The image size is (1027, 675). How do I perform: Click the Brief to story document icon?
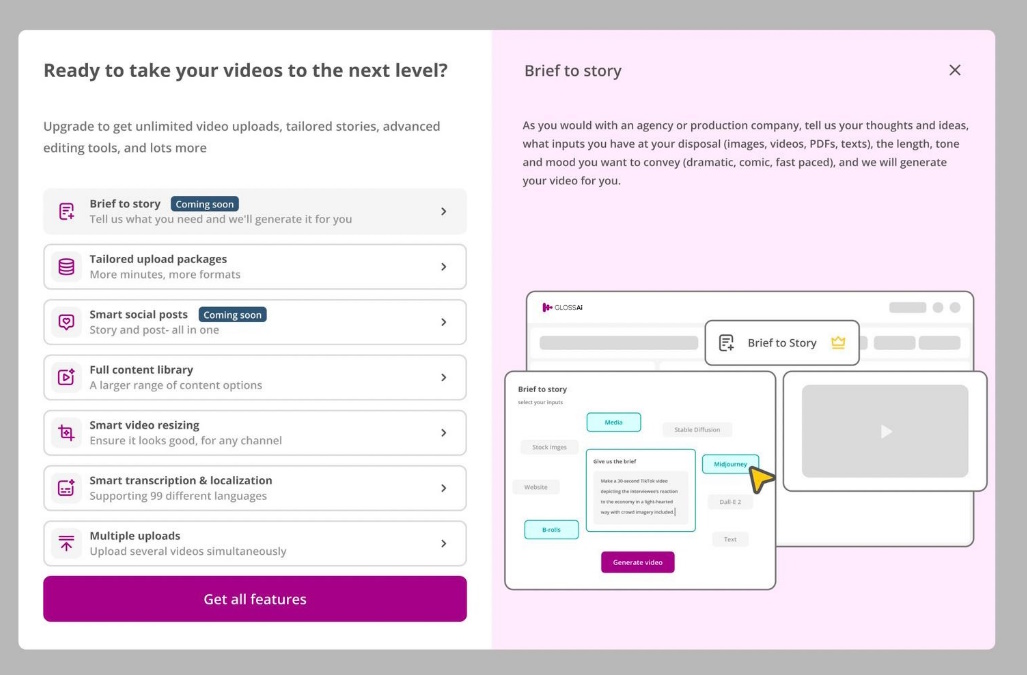66,211
